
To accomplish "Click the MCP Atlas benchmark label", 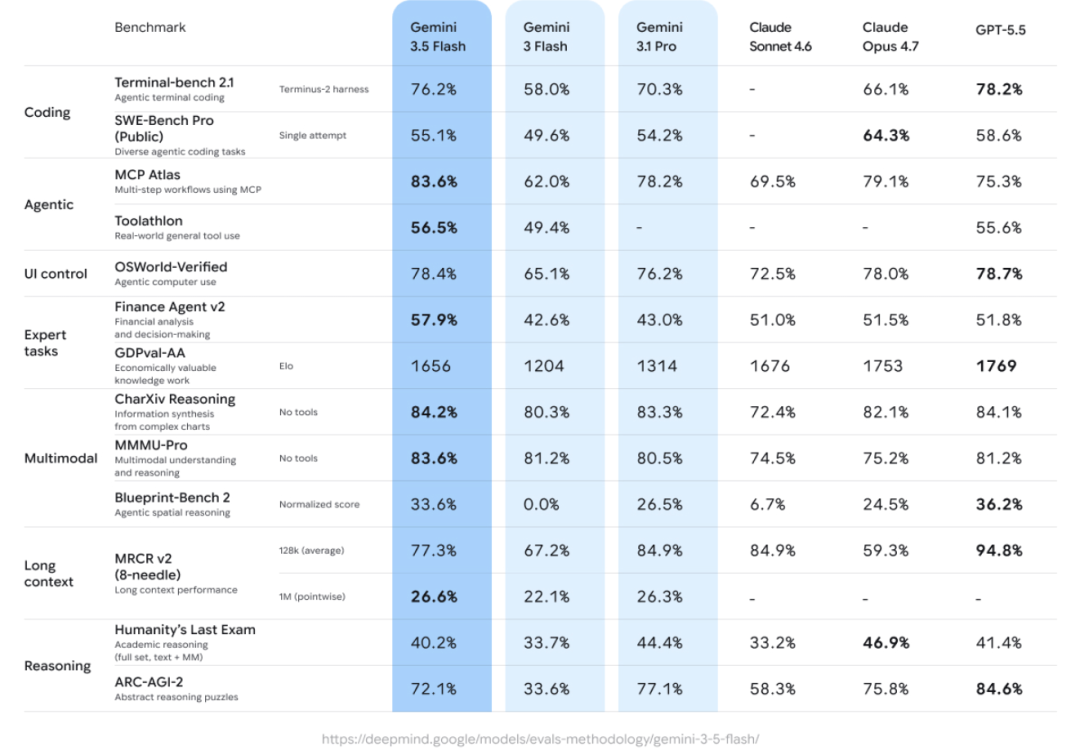I will [x=147, y=174].
